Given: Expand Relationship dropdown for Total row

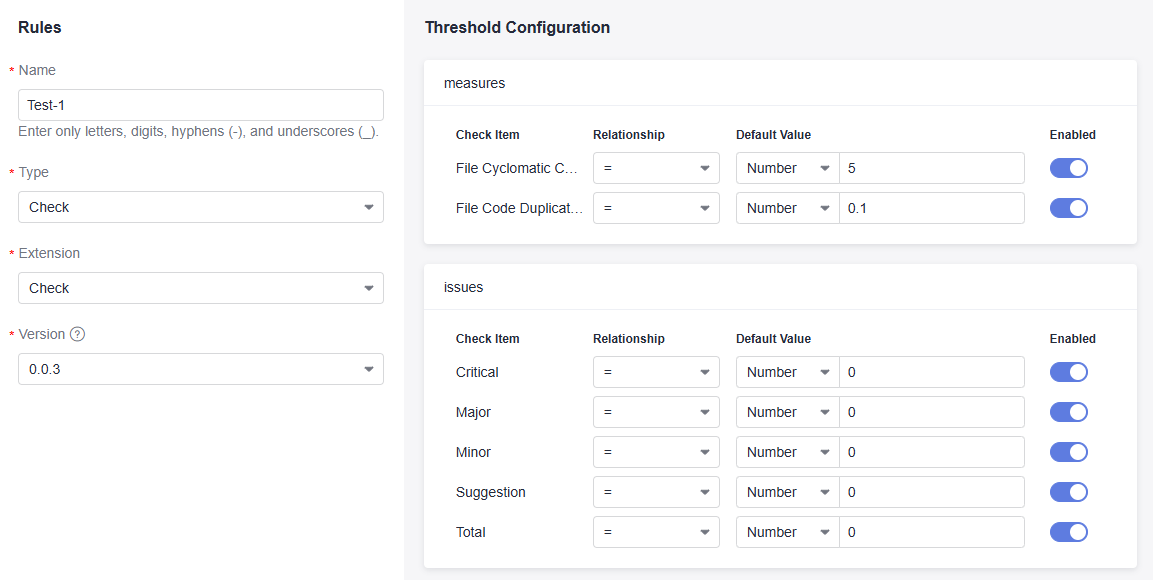Looking at the screenshot, I should (x=656, y=532).
